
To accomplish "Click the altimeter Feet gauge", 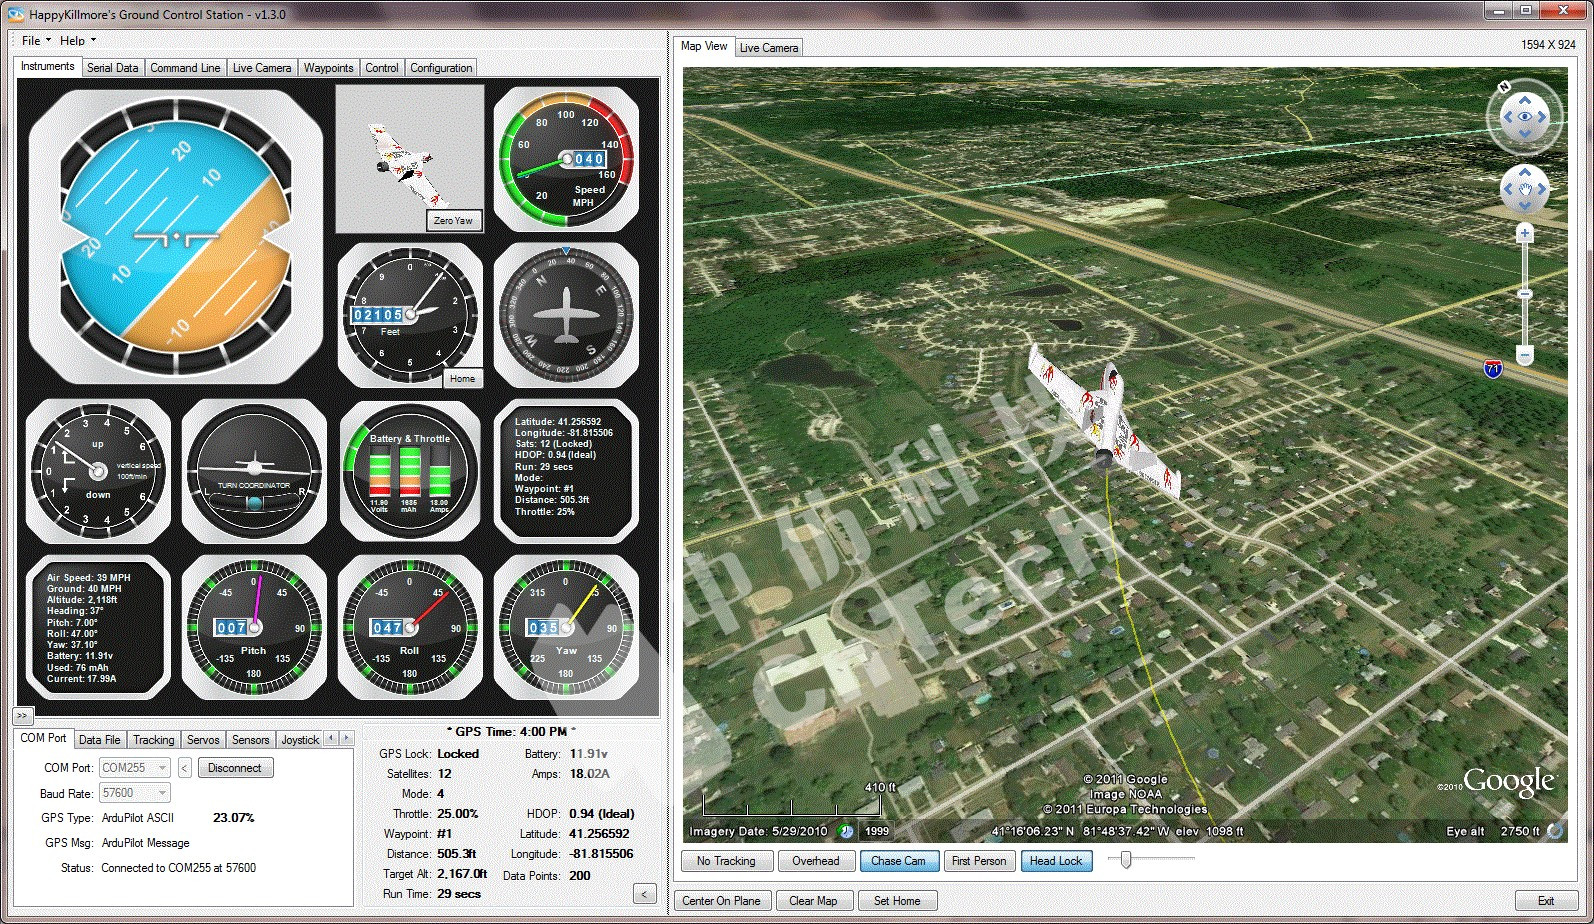I will [410, 315].
